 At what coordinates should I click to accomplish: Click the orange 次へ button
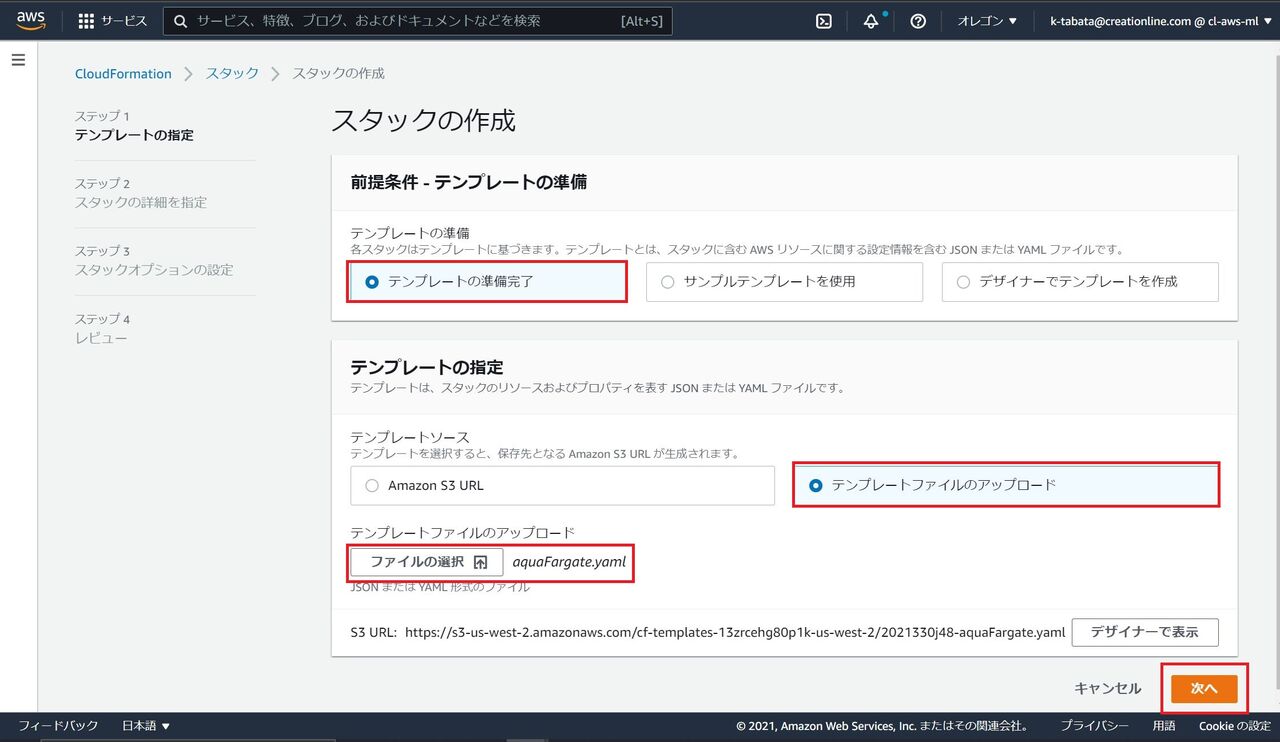click(x=1204, y=689)
